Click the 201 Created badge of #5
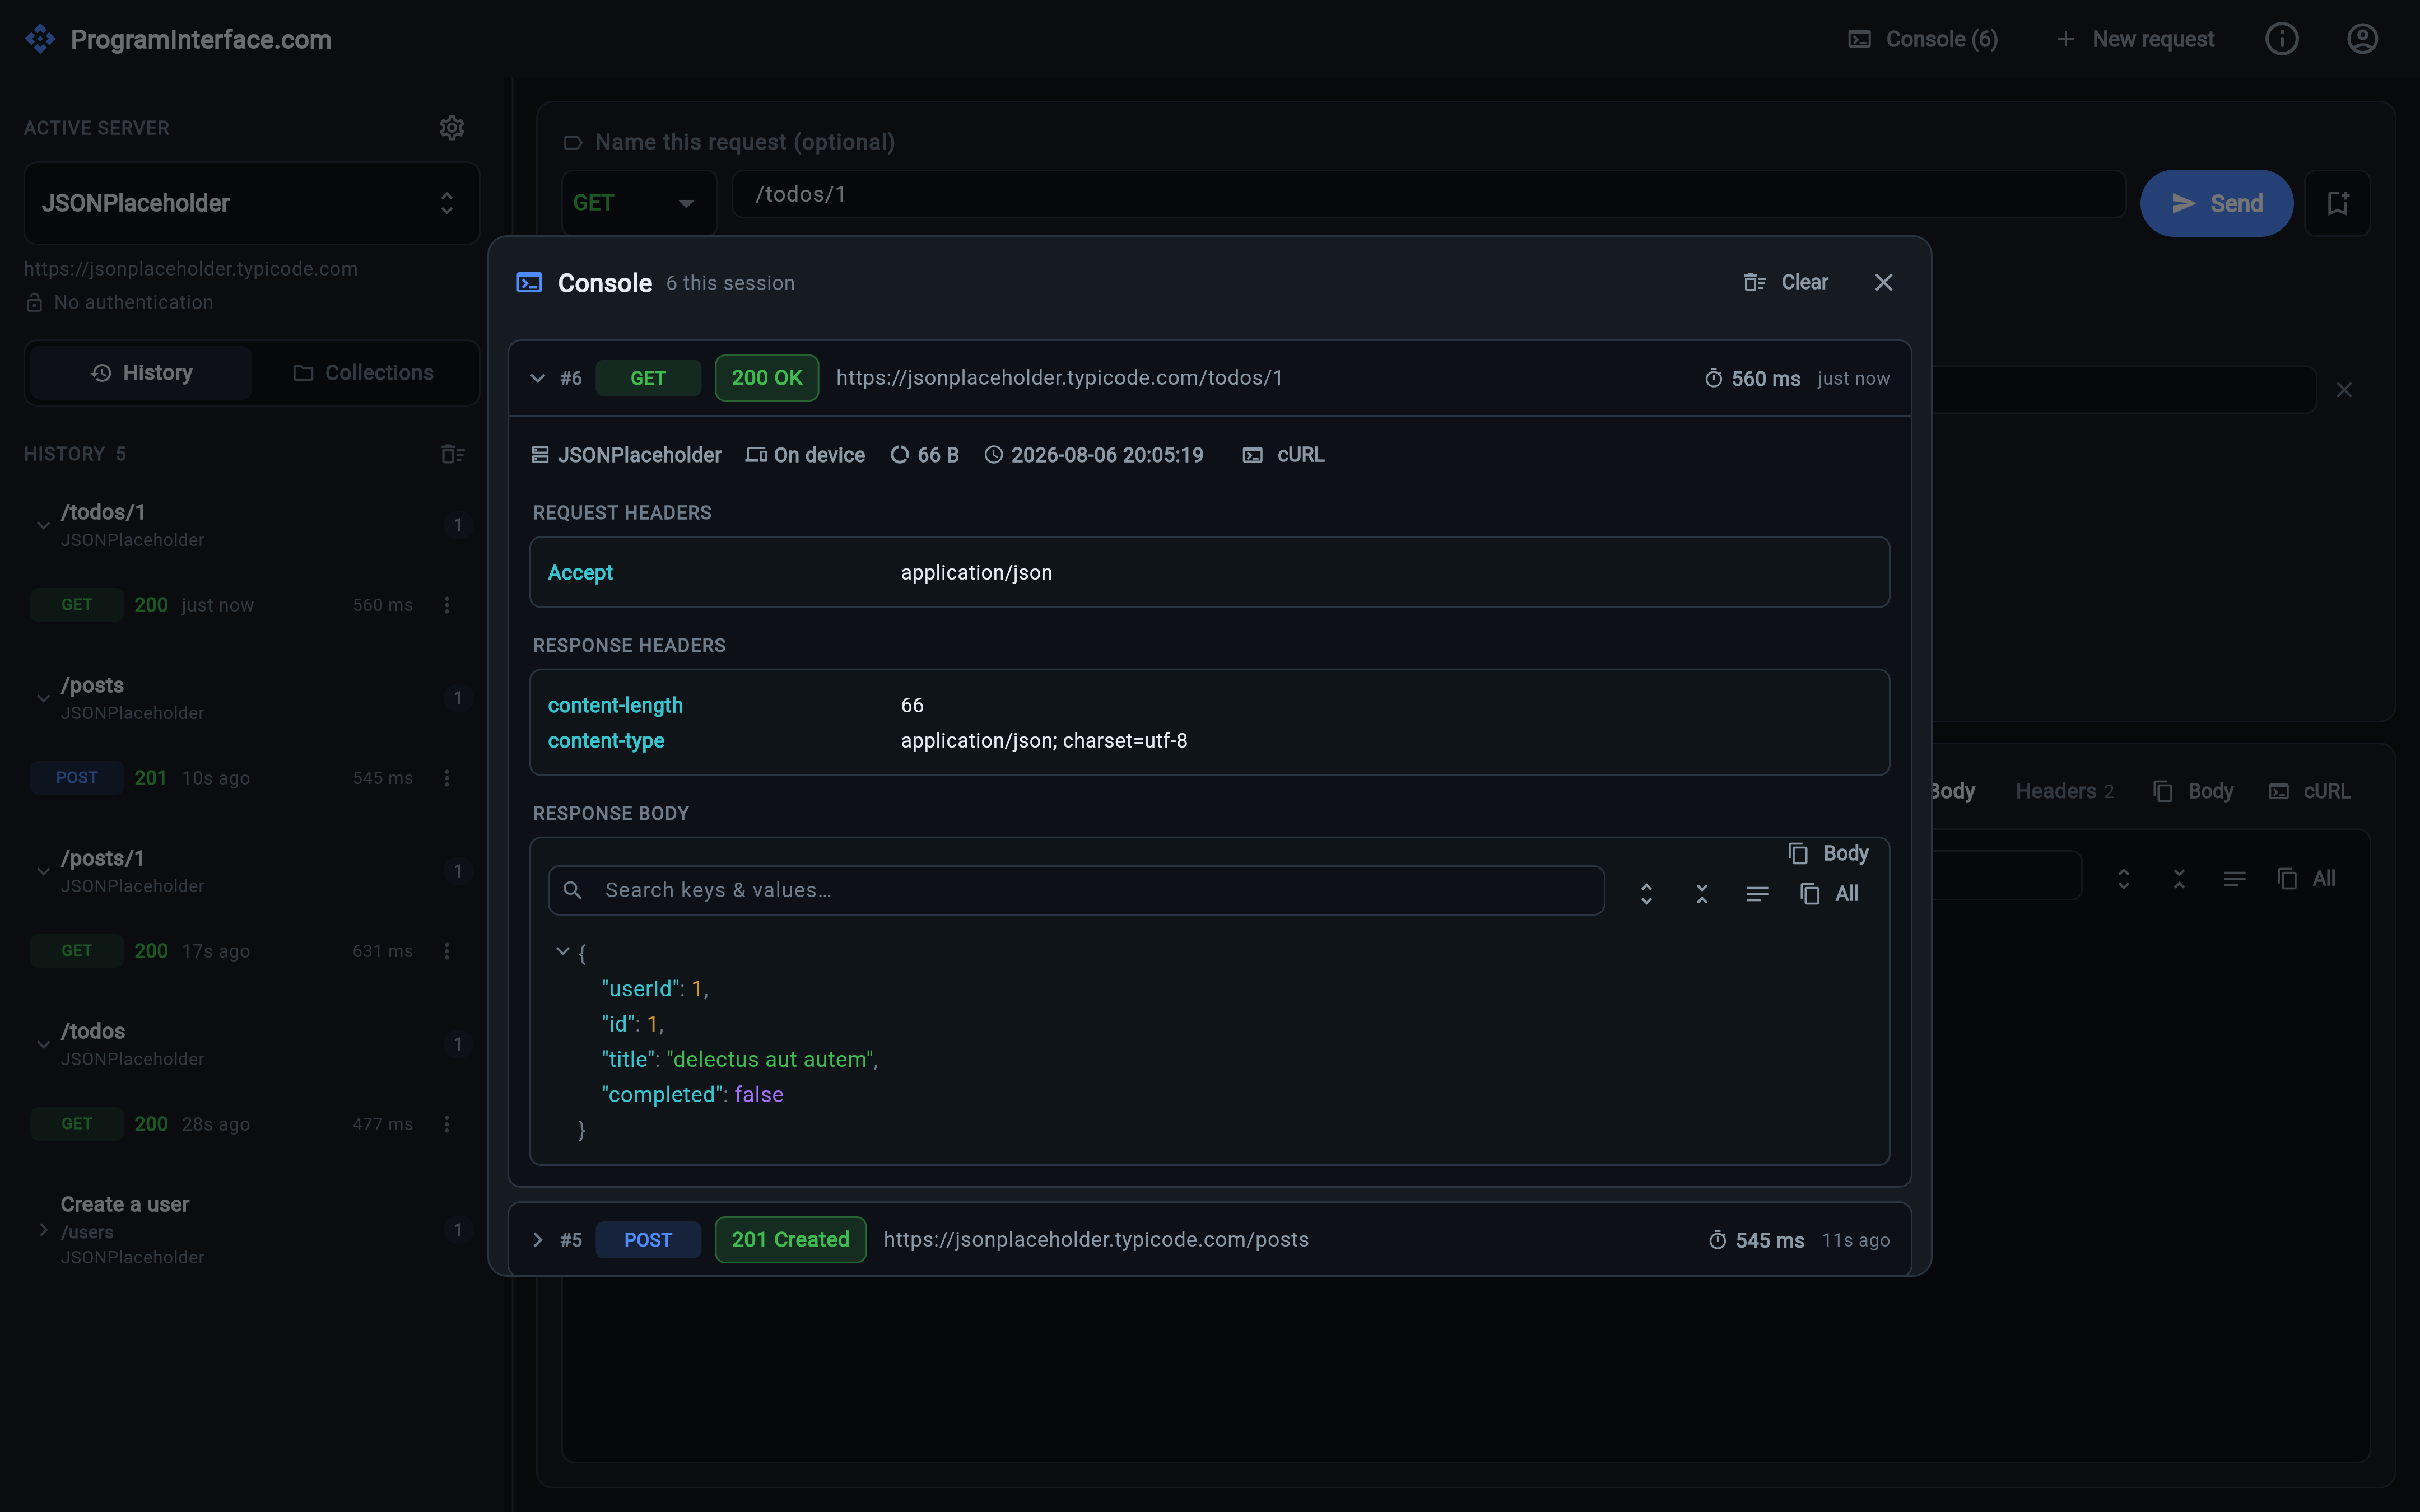This screenshot has height=1512, width=2420. click(790, 1240)
